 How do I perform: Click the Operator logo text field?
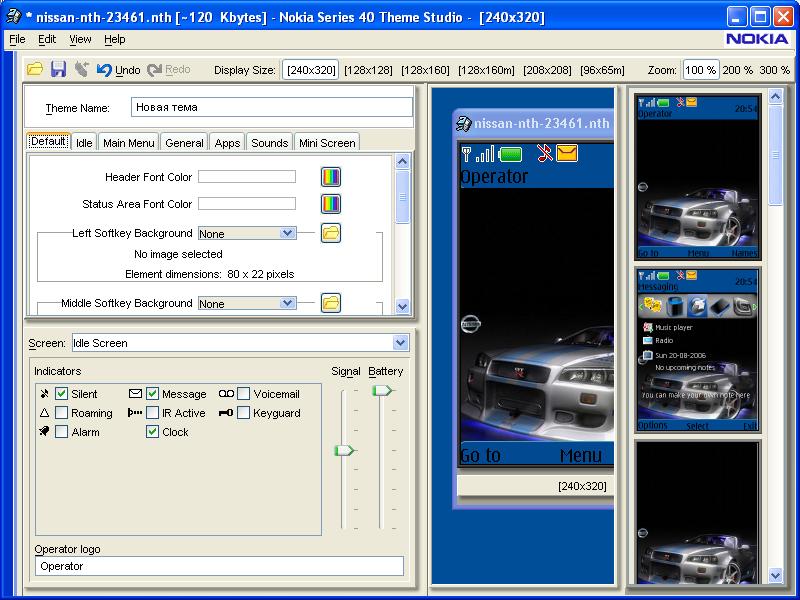point(219,566)
